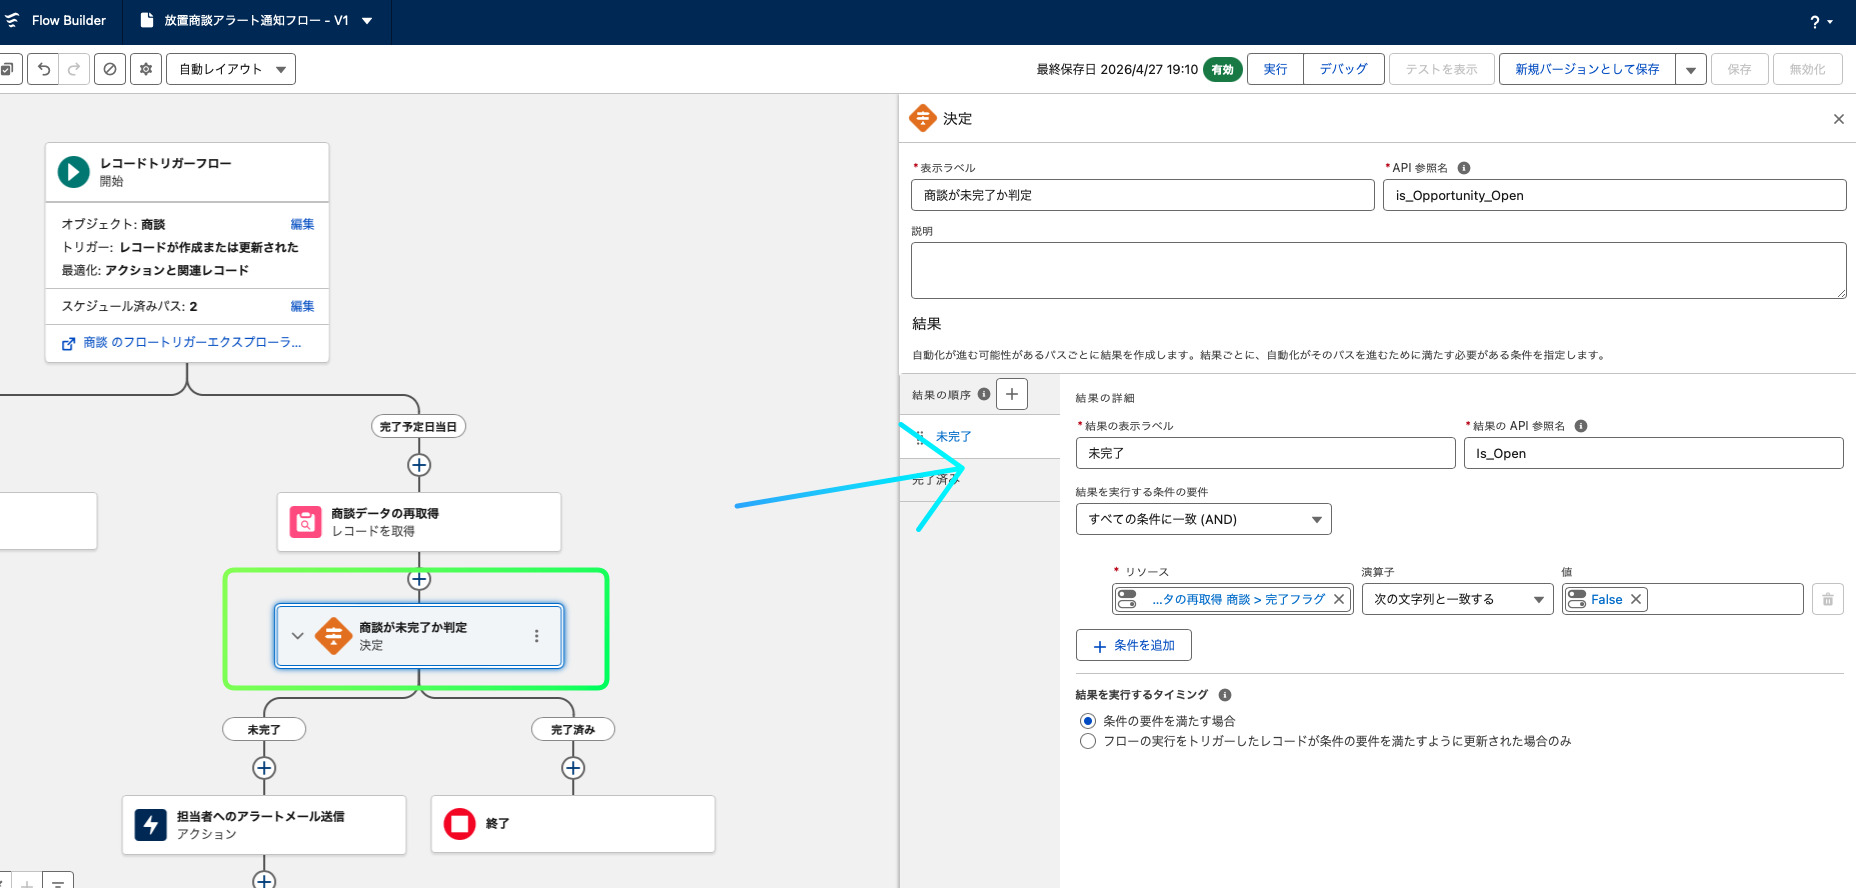
Task: Select the 未完了 outcome tab
Action: tap(980, 437)
